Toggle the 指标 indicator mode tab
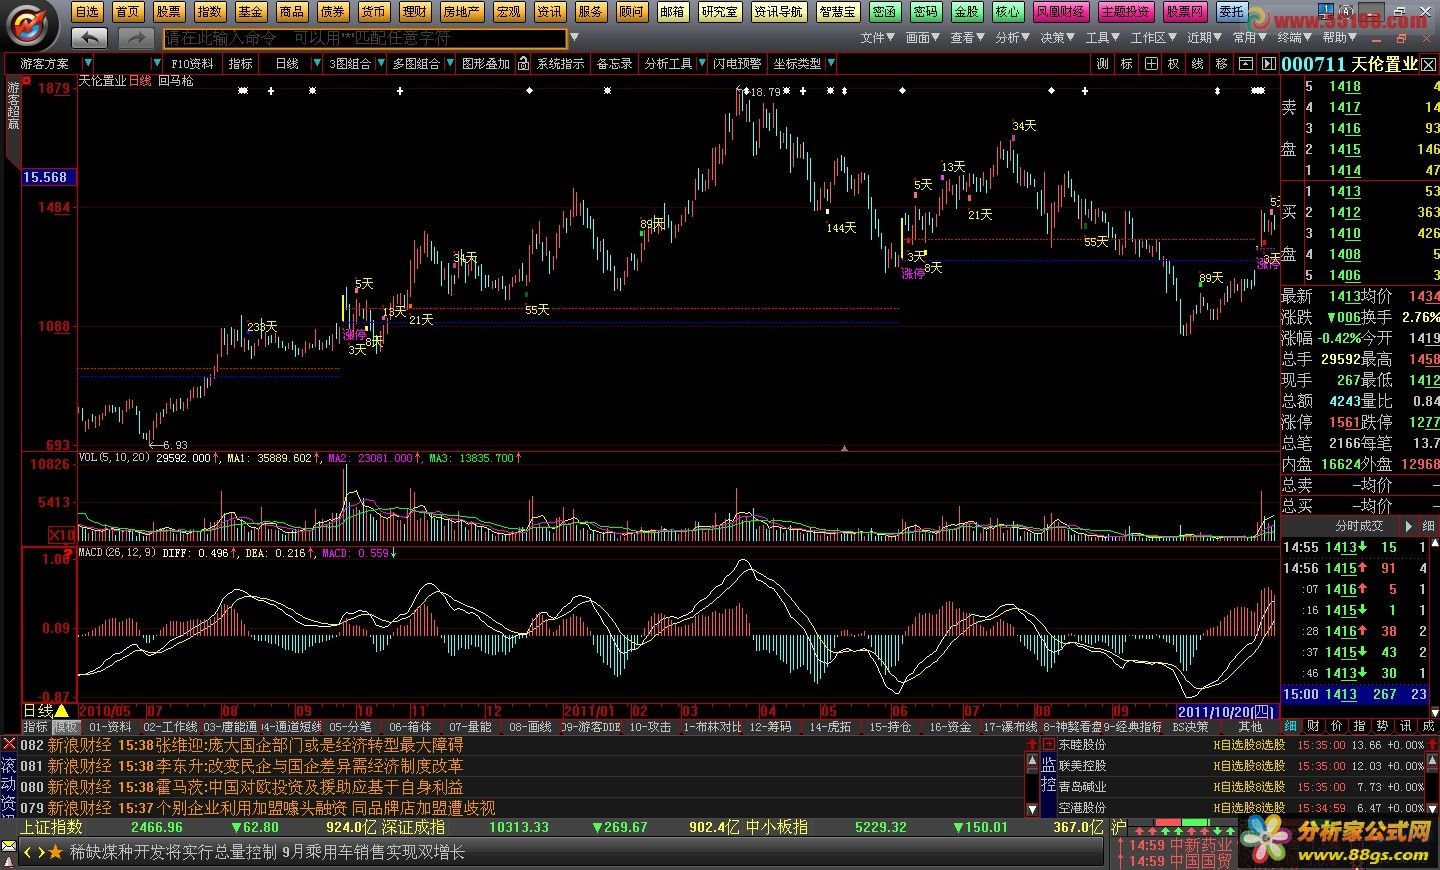Viewport: 1440px width, 870px height. [35, 727]
